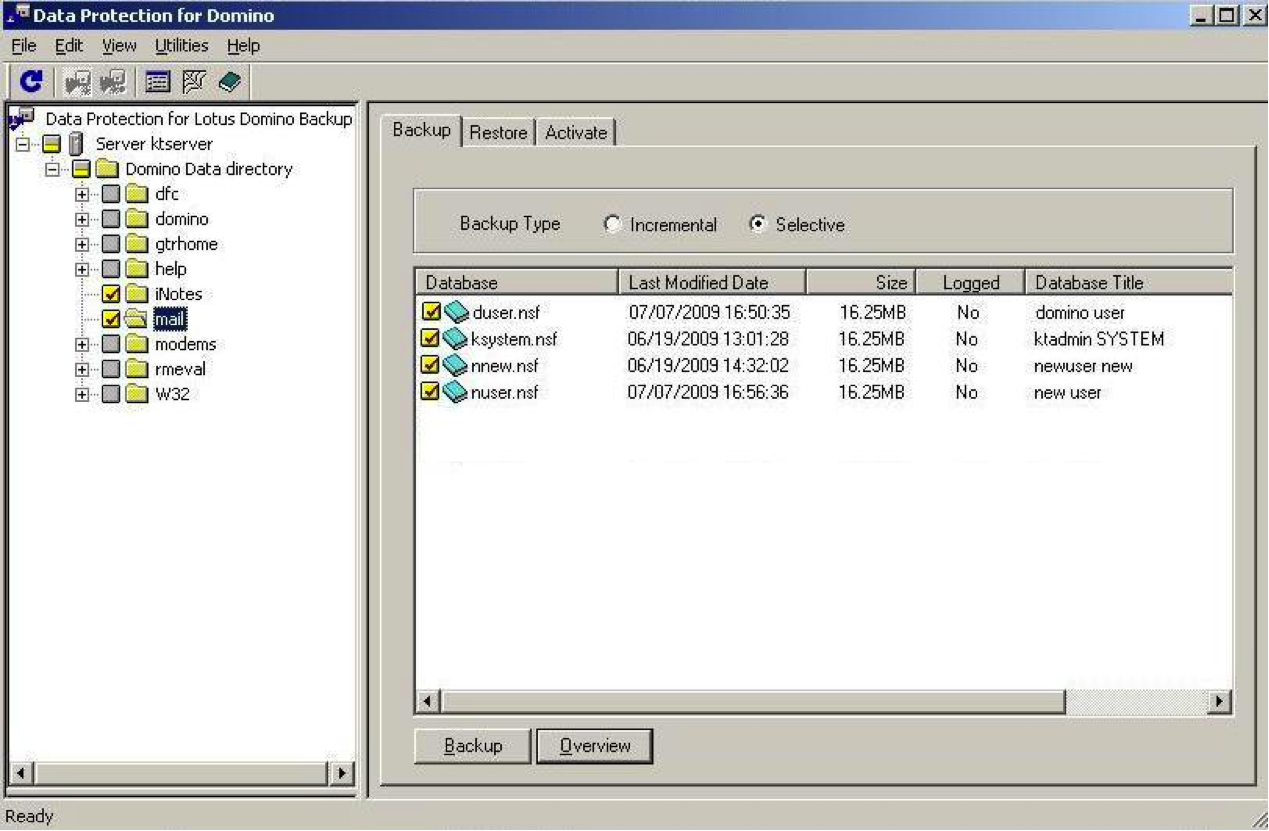Expand the W32 folder node

pos(83,394)
